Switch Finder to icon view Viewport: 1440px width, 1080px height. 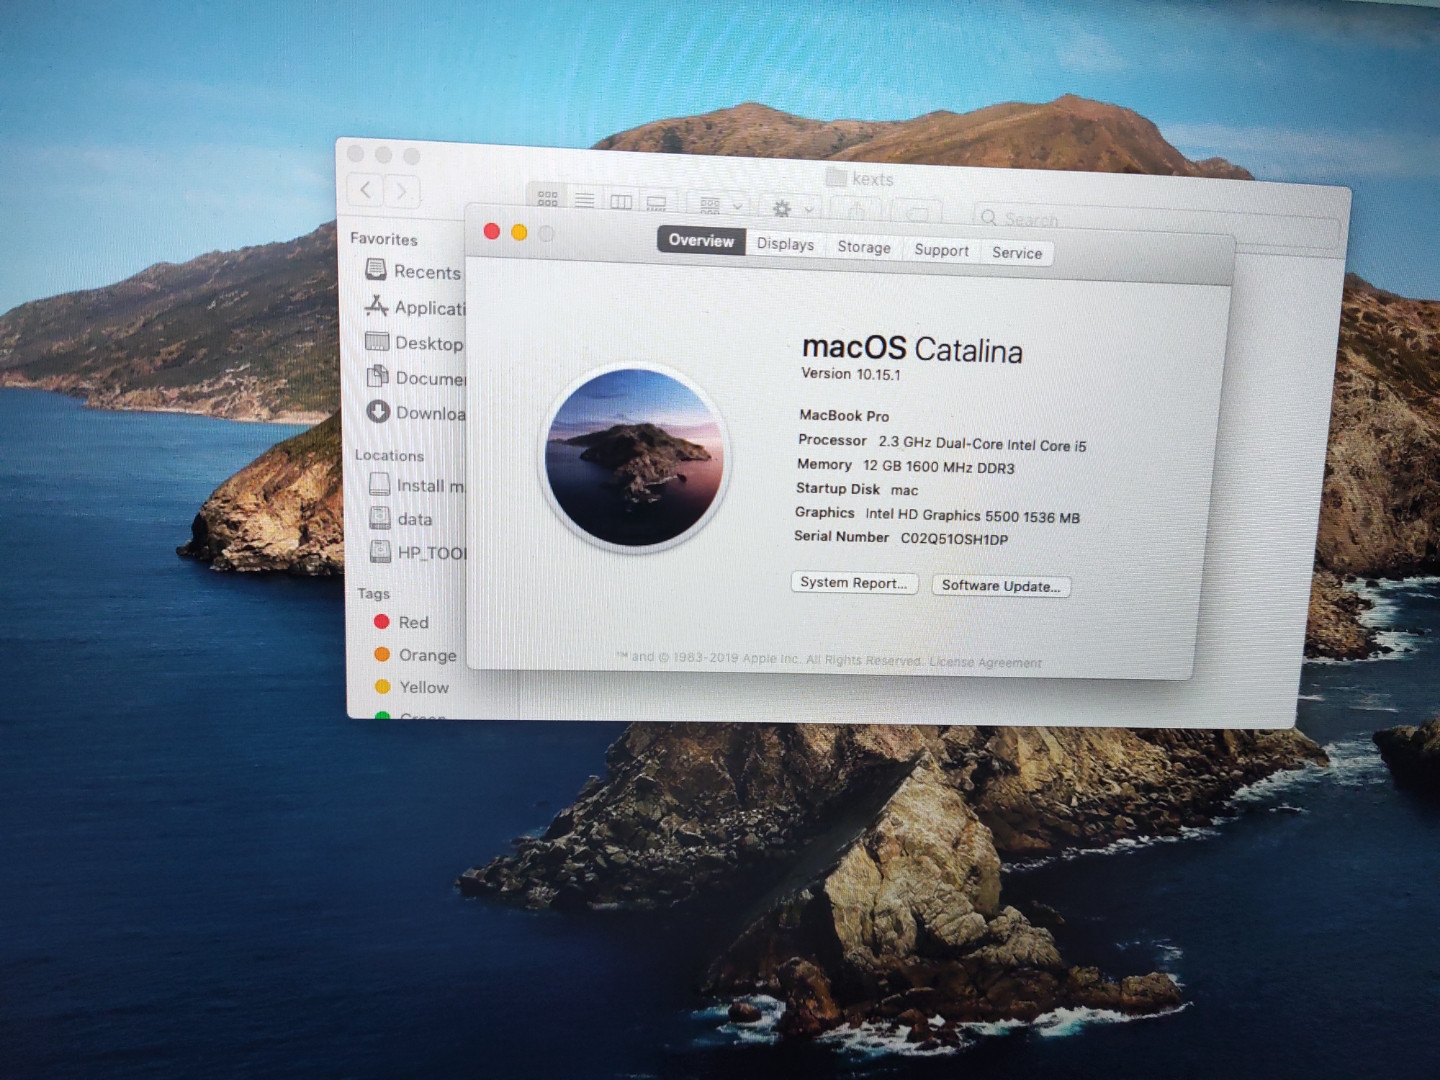point(548,198)
